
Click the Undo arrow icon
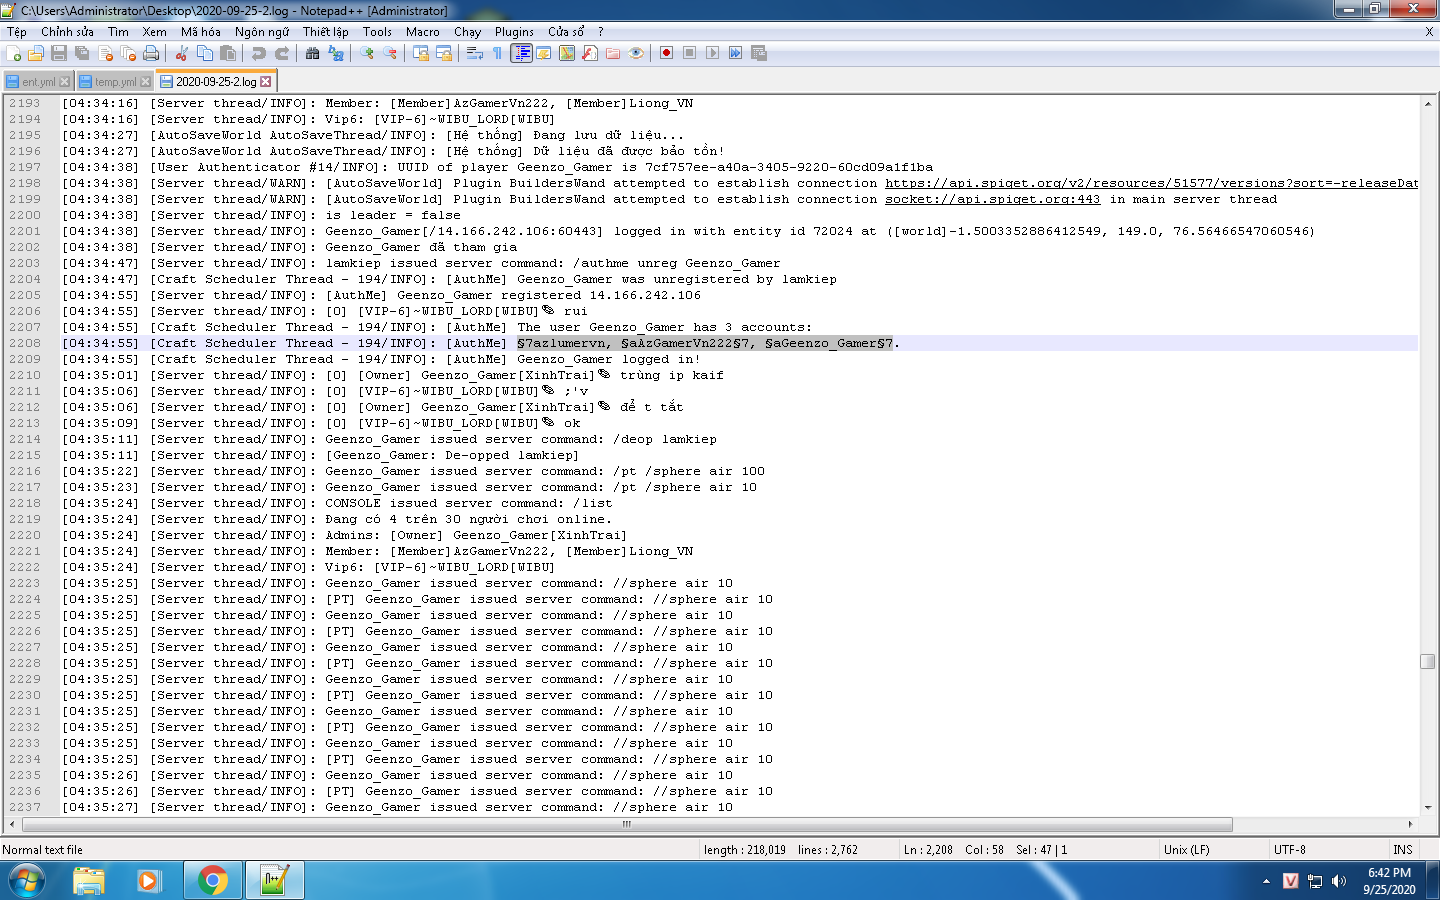coord(259,53)
